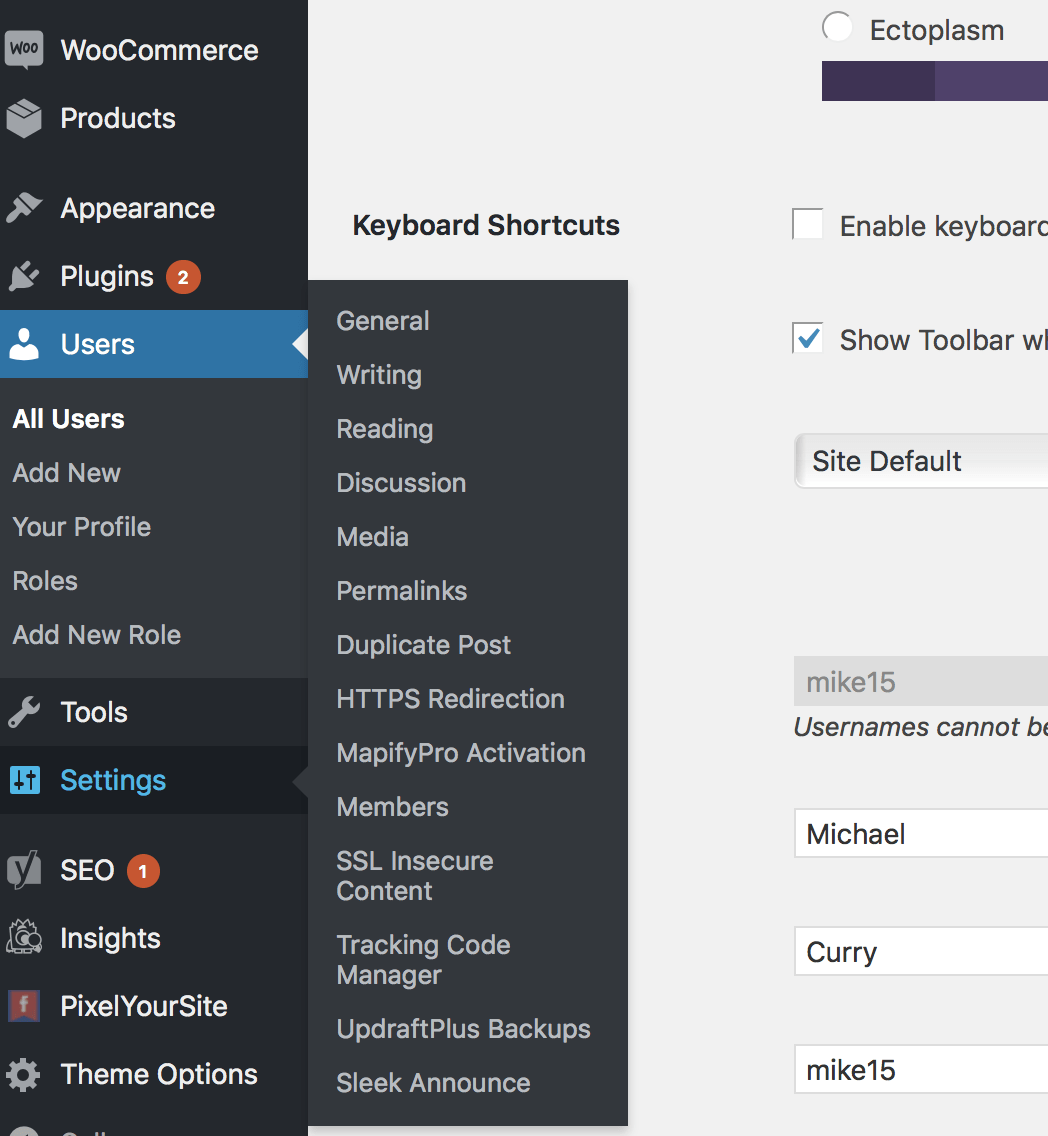Select the Ectoplasm color scheme radio
The image size is (1048, 1136).
pyautogui.click(x=837, y=28)
